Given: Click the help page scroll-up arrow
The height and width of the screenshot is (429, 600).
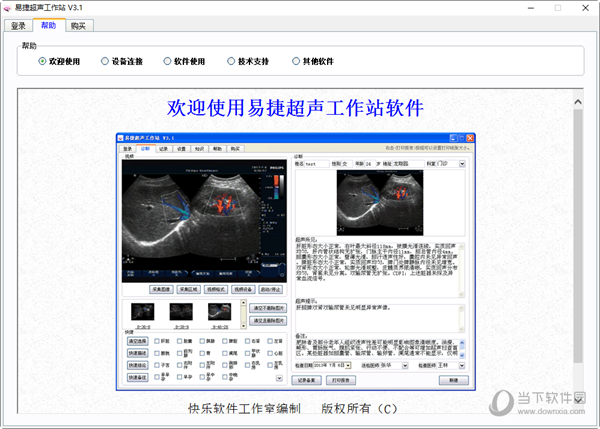Looking at the screenshot, I should click(x=578, y=102).
